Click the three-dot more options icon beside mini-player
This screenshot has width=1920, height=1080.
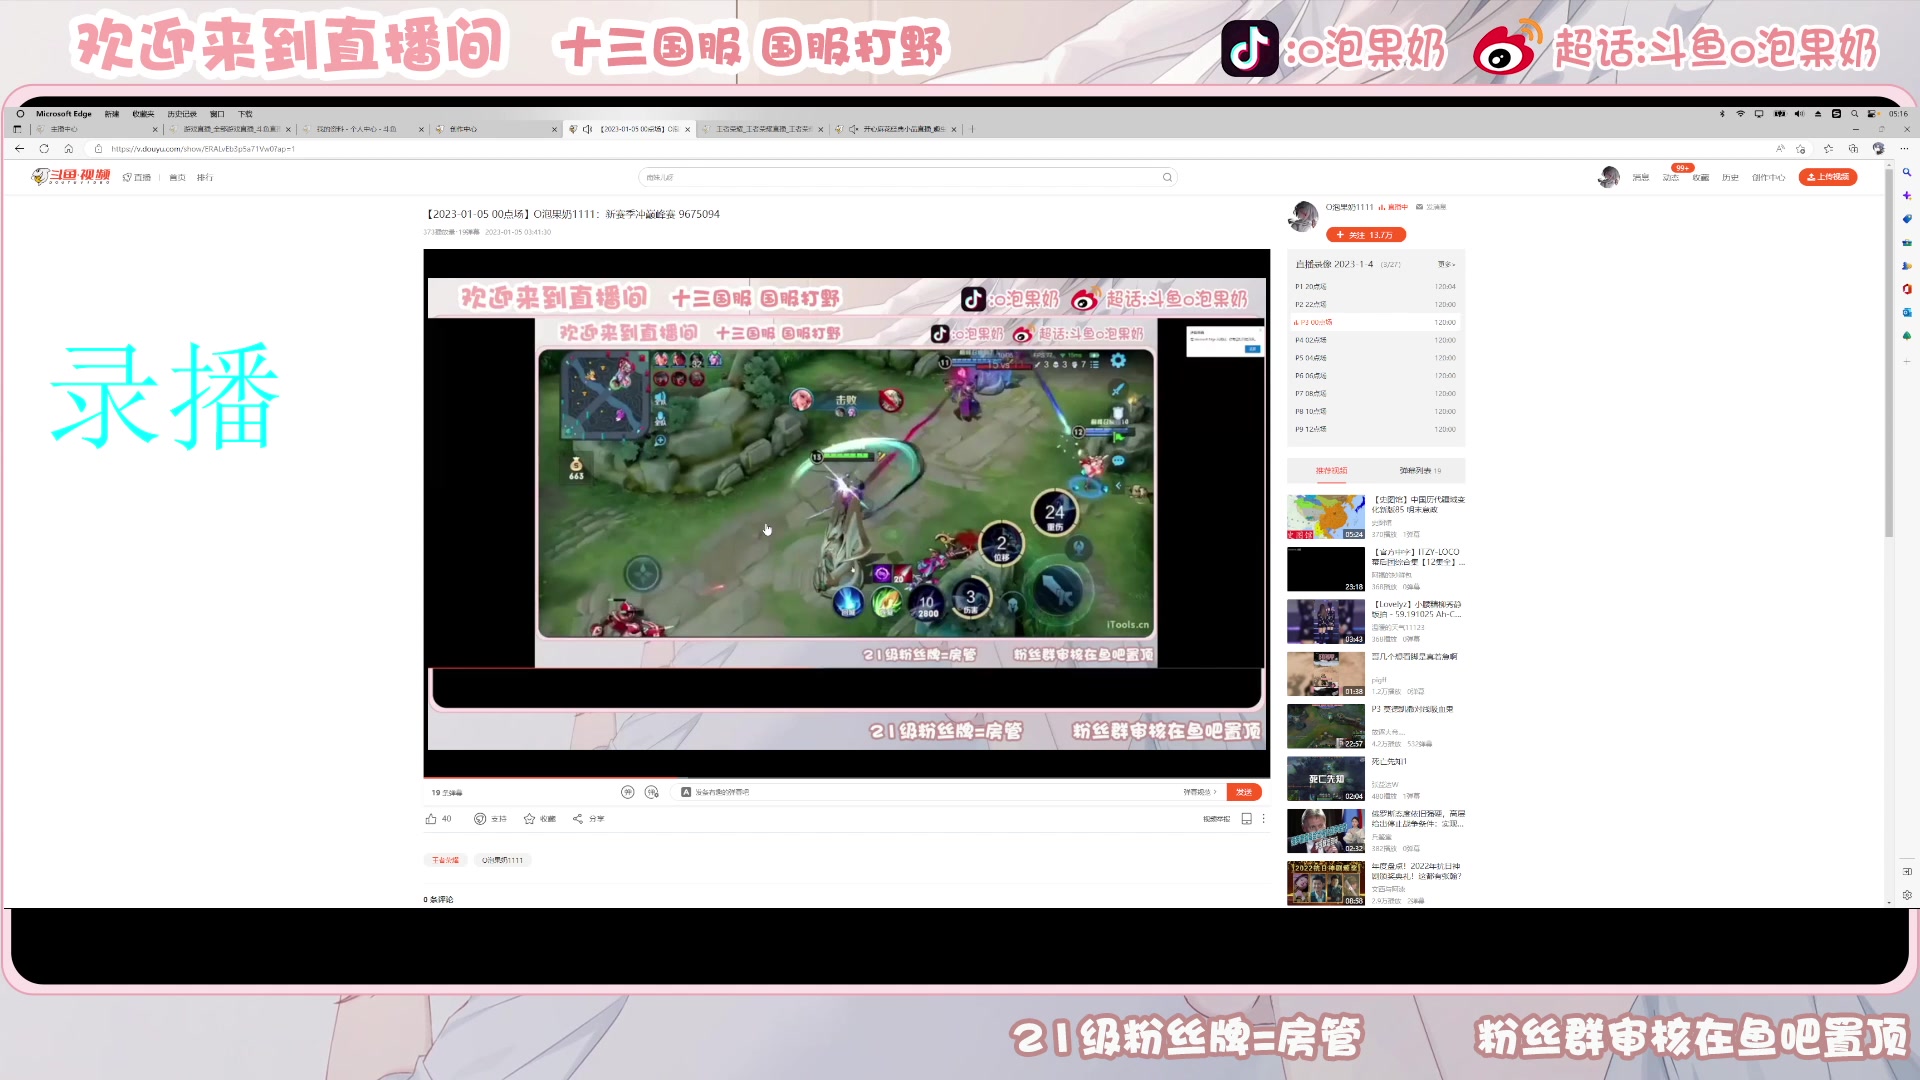click(1266, 818)
